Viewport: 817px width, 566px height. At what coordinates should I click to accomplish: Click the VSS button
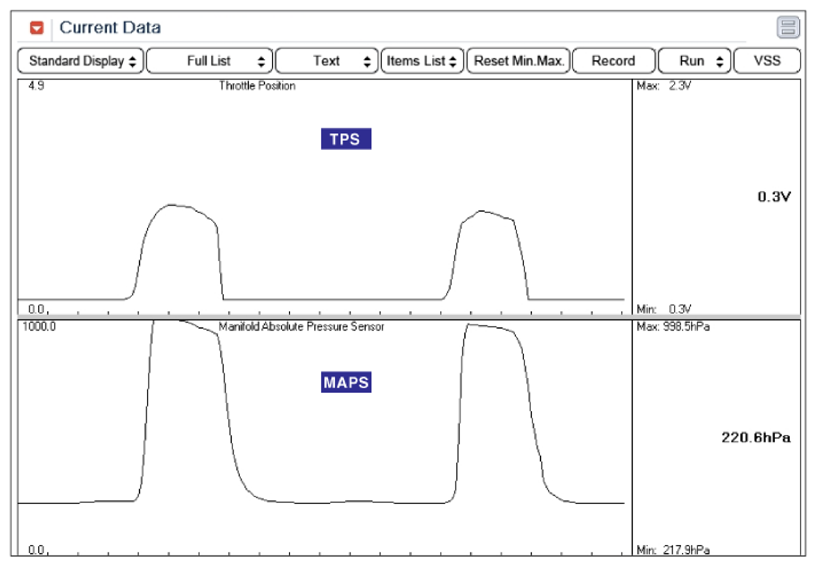tap(767, 61)
